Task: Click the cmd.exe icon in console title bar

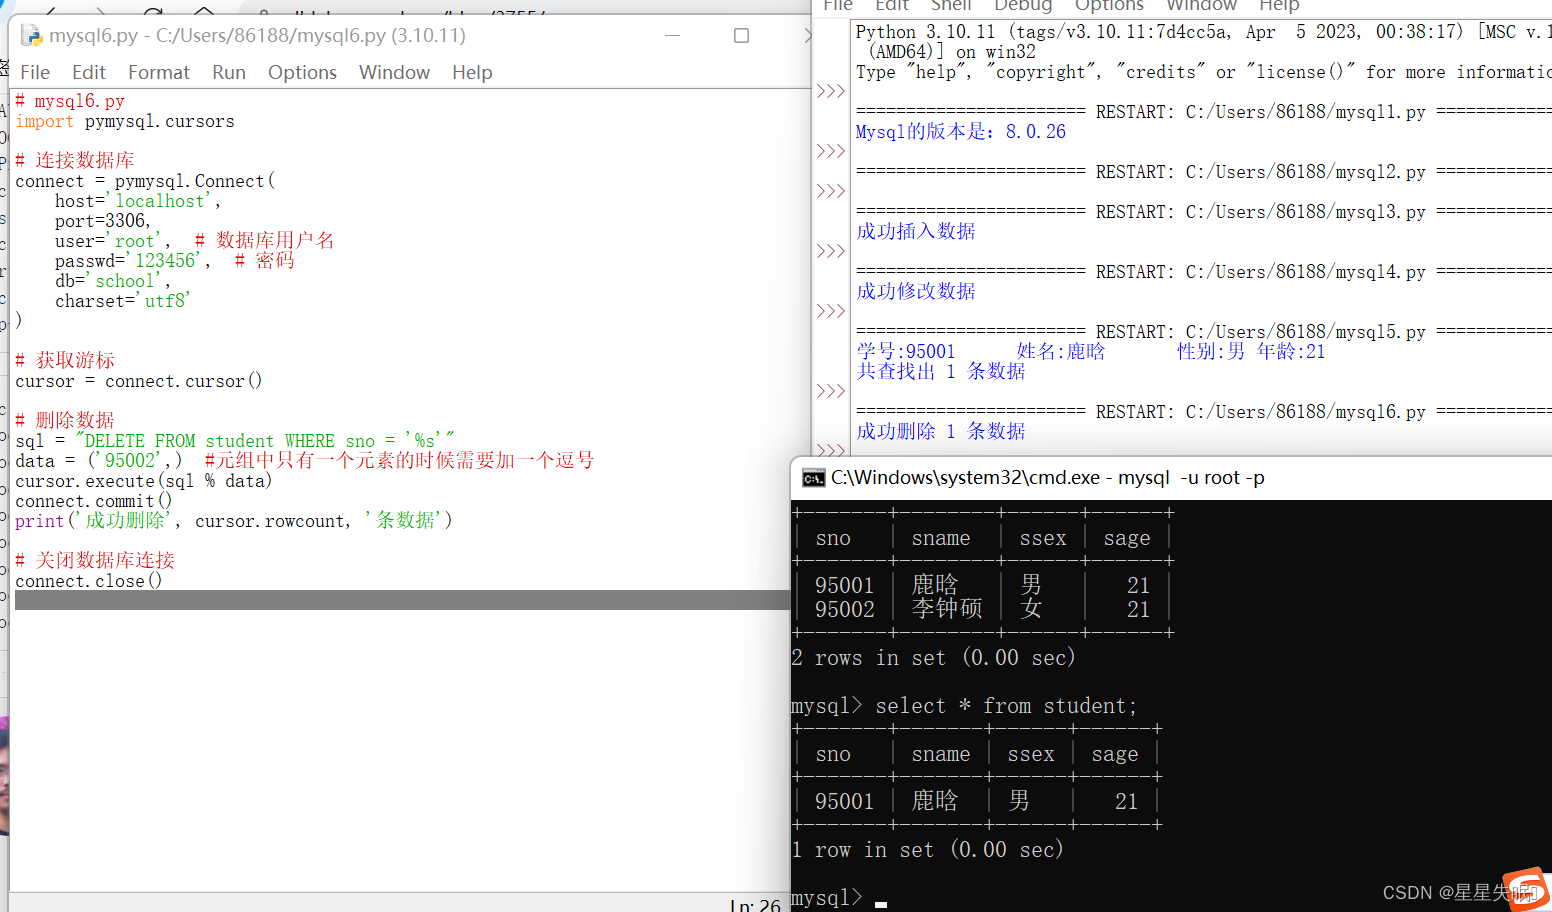Action: pos(814,478)
